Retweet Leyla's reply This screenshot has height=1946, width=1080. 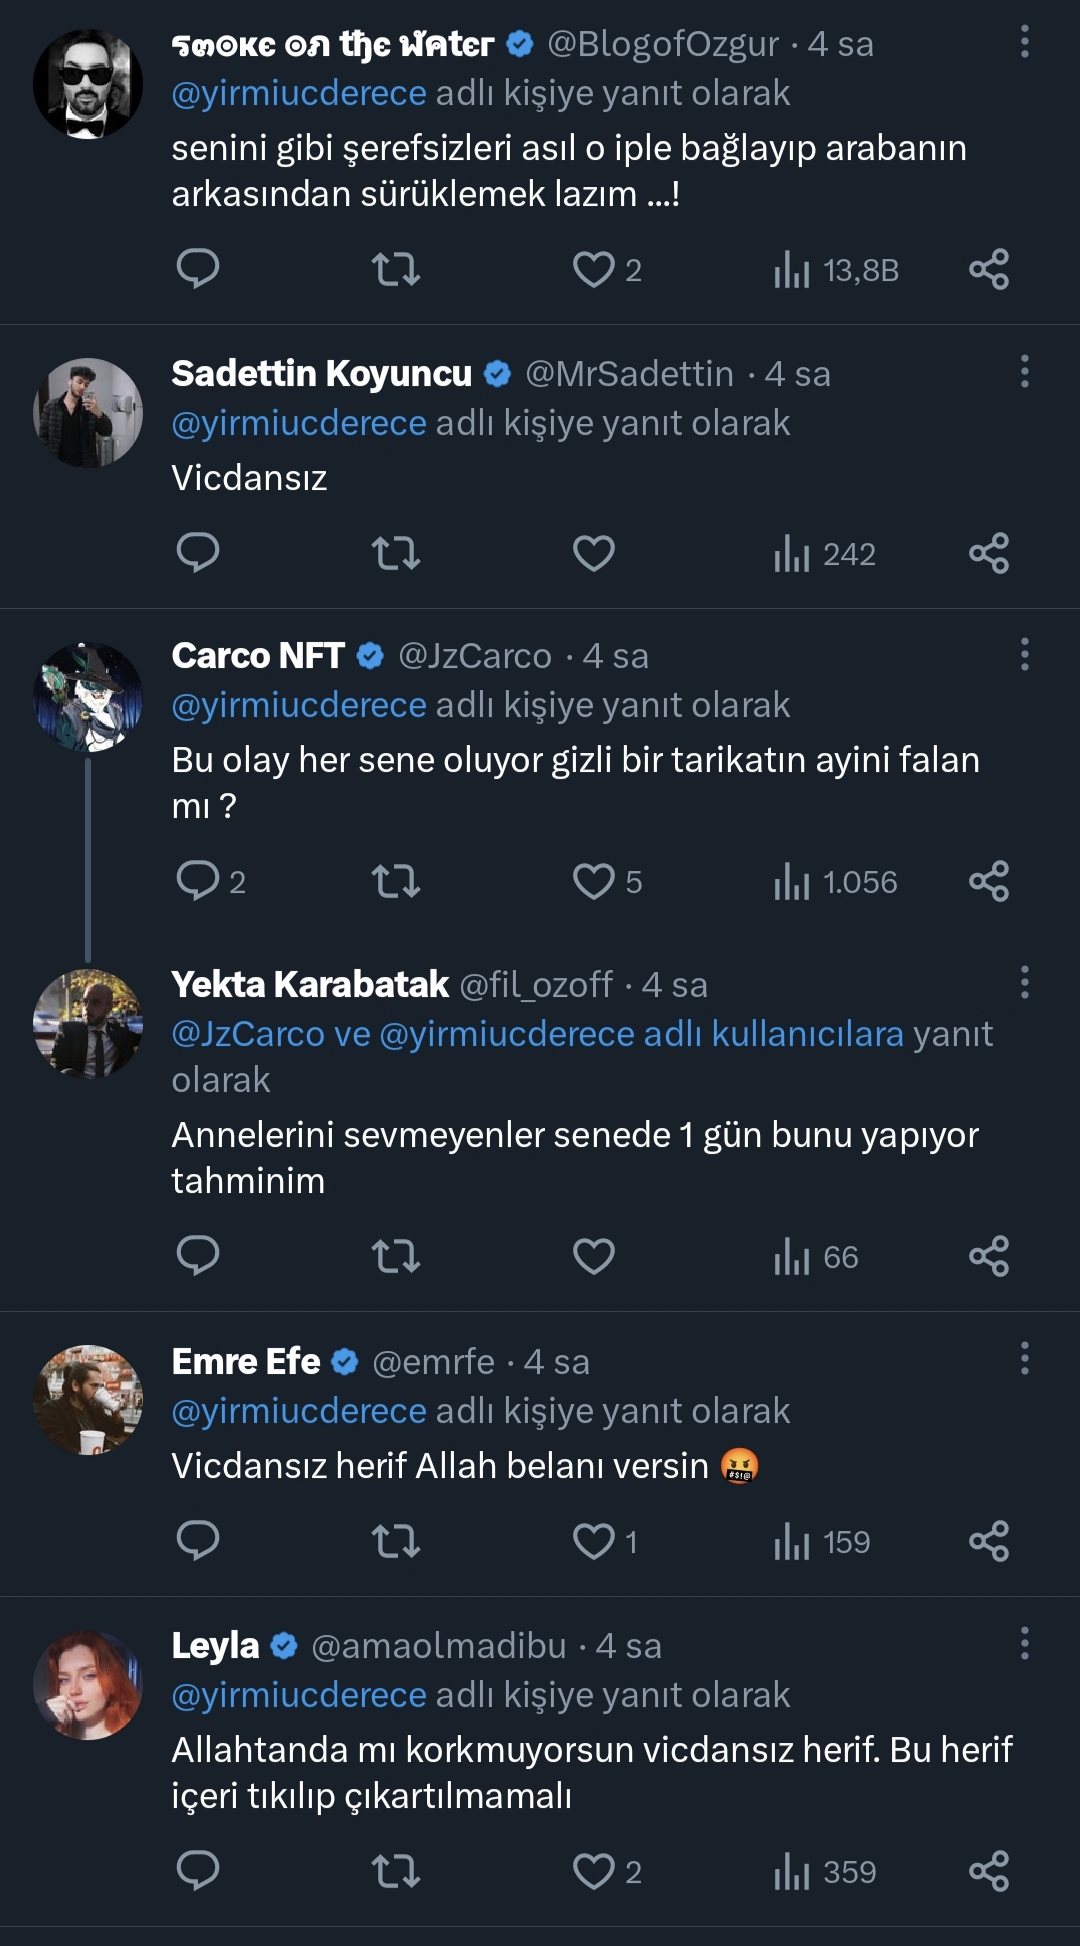[x=395, y=1871]
